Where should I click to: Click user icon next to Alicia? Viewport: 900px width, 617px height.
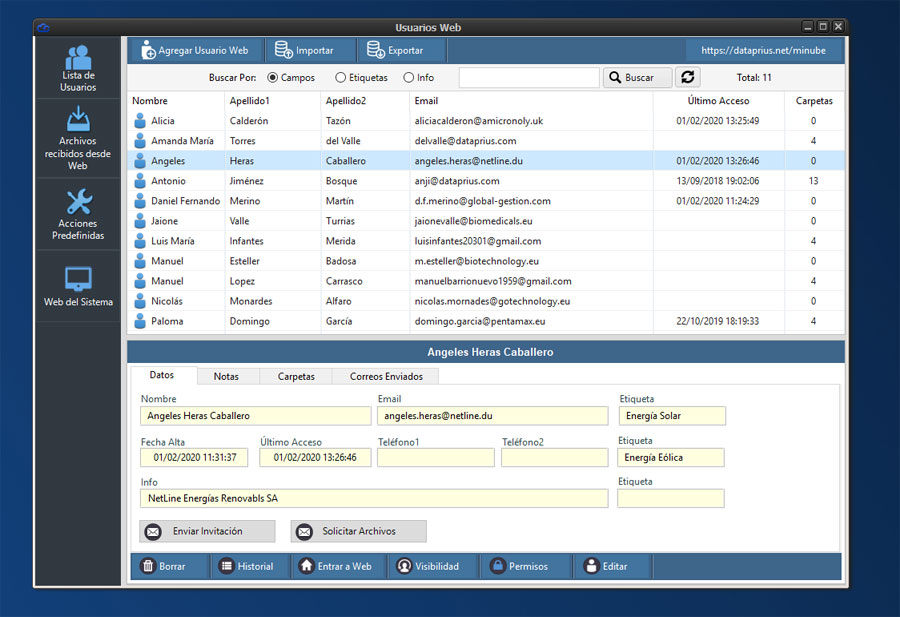(x=139, y=121)
